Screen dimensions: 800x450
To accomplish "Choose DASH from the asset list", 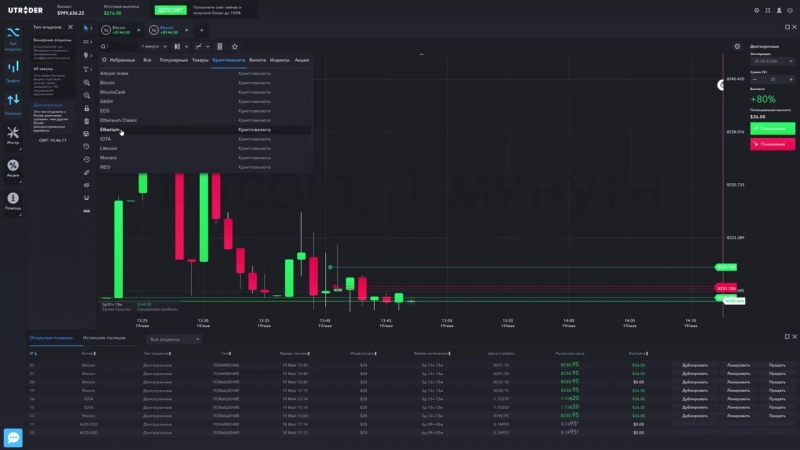I will (x=205, y=102).
